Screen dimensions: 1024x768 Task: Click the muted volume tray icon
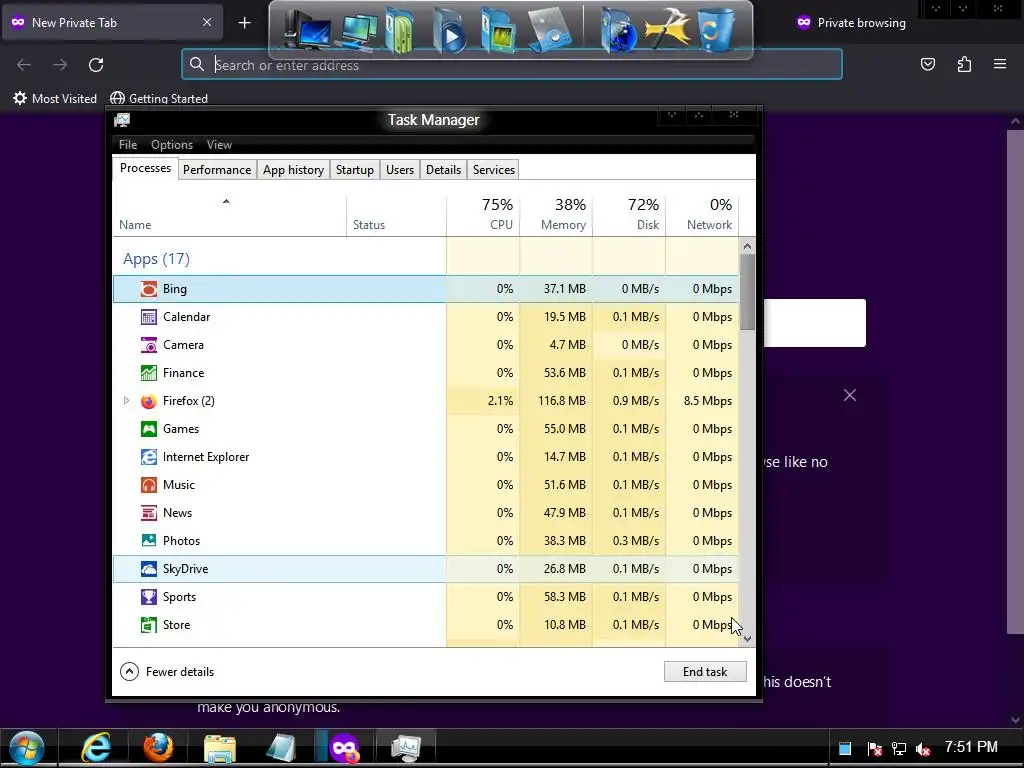click(923, 749)
